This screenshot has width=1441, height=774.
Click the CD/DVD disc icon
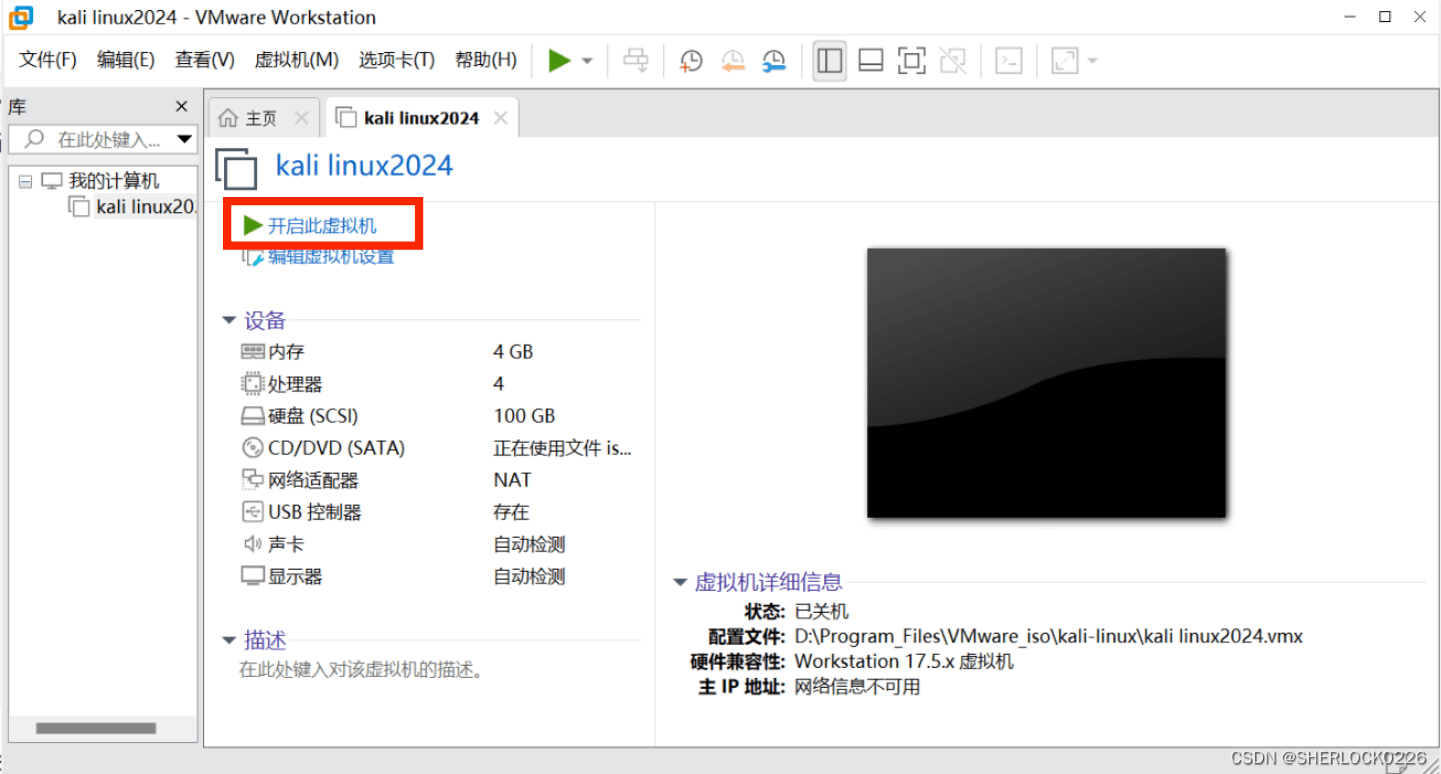click(252, 448)
